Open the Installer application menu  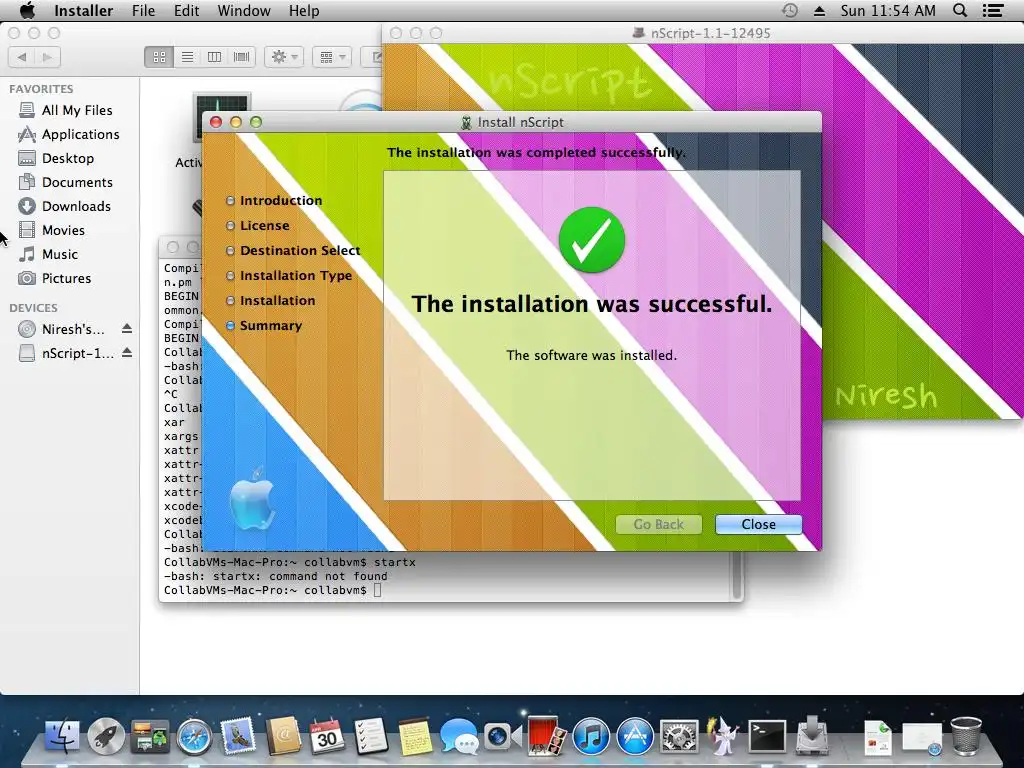[84, 11]
